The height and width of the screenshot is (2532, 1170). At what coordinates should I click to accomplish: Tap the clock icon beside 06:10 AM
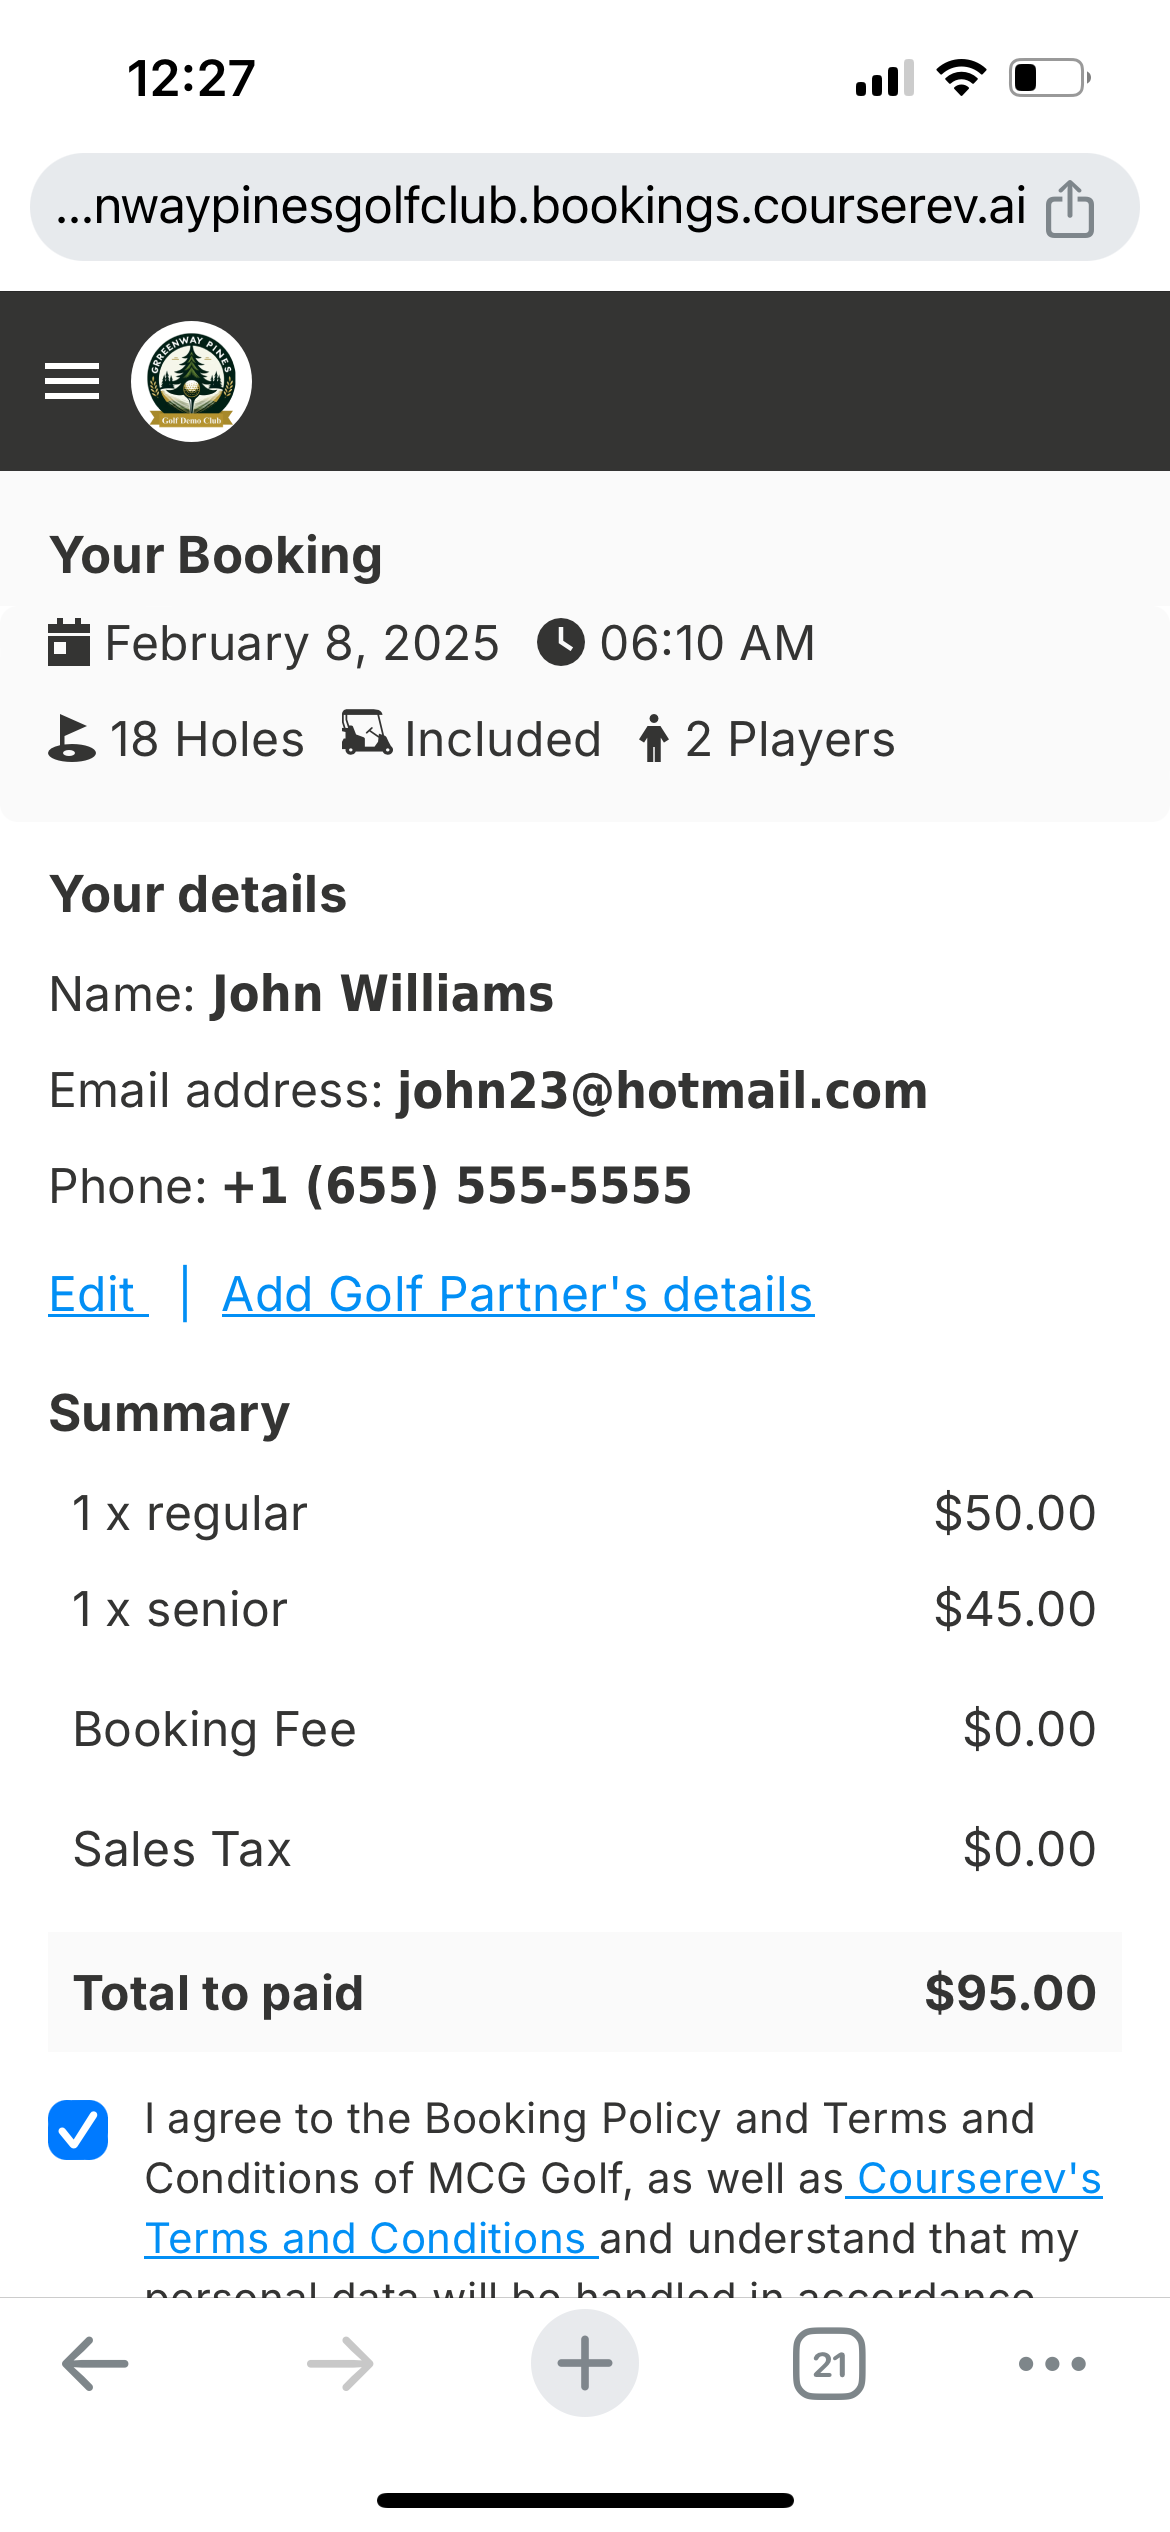pos(561,642)
